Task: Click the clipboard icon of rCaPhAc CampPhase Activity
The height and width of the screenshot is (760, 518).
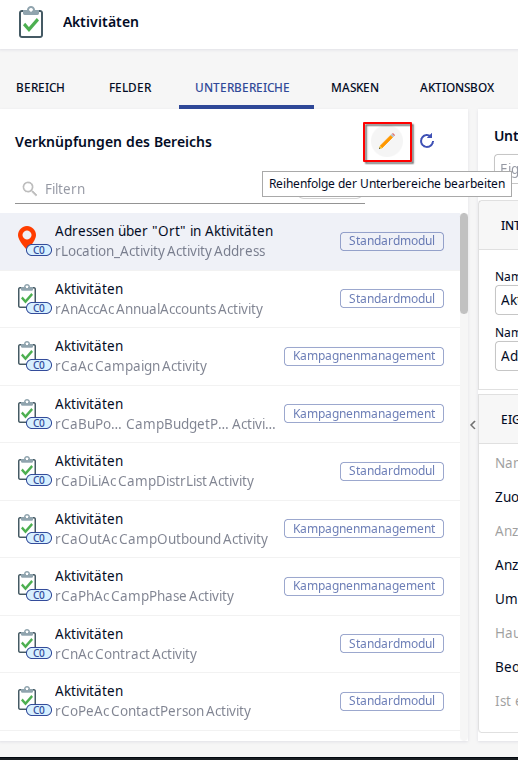Action: pyautogui.click(x=27, y=583)
